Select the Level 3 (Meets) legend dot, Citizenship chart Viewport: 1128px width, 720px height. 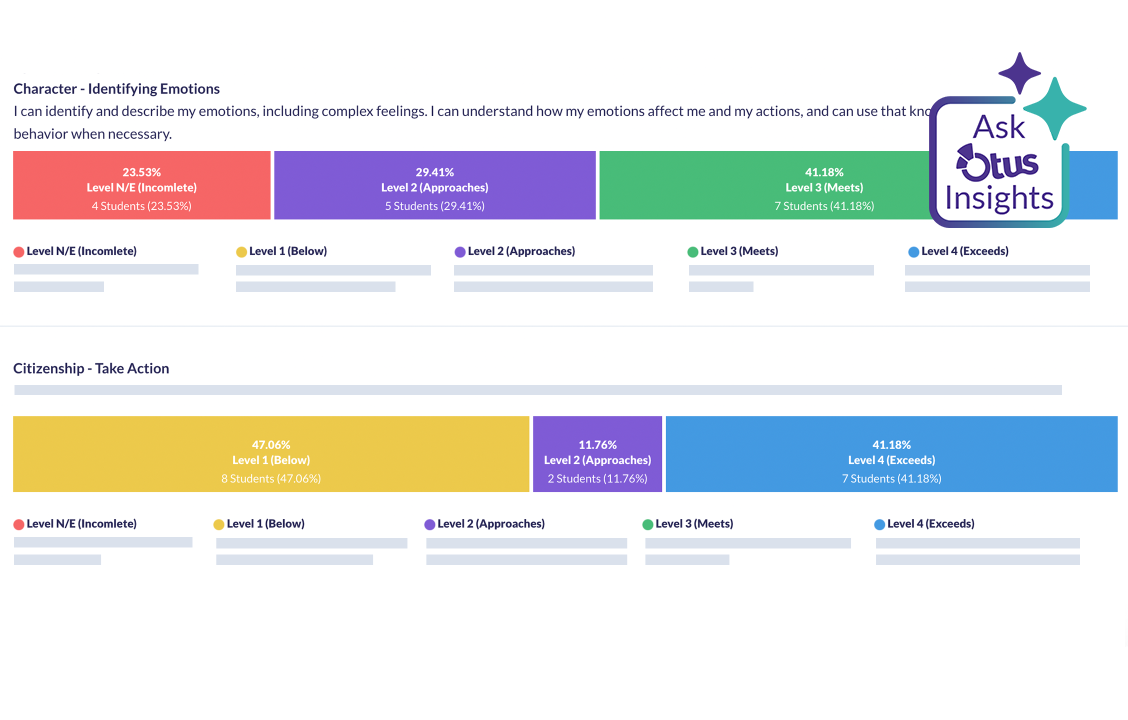tap(648, 523)
